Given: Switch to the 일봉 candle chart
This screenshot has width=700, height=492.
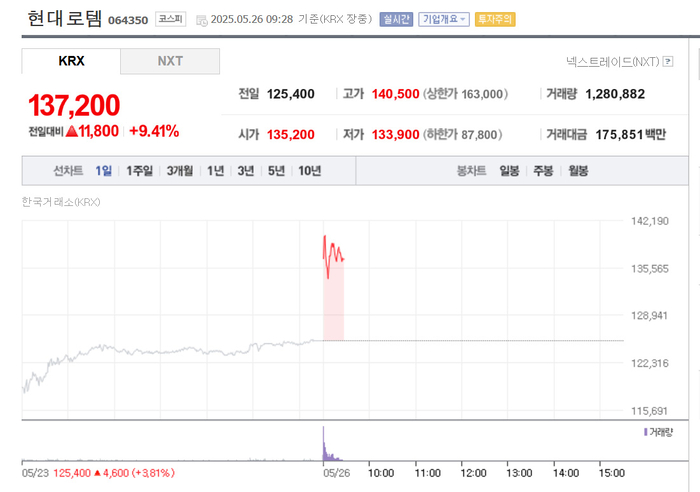Looking at the screenshot, I should coord(509,171).
